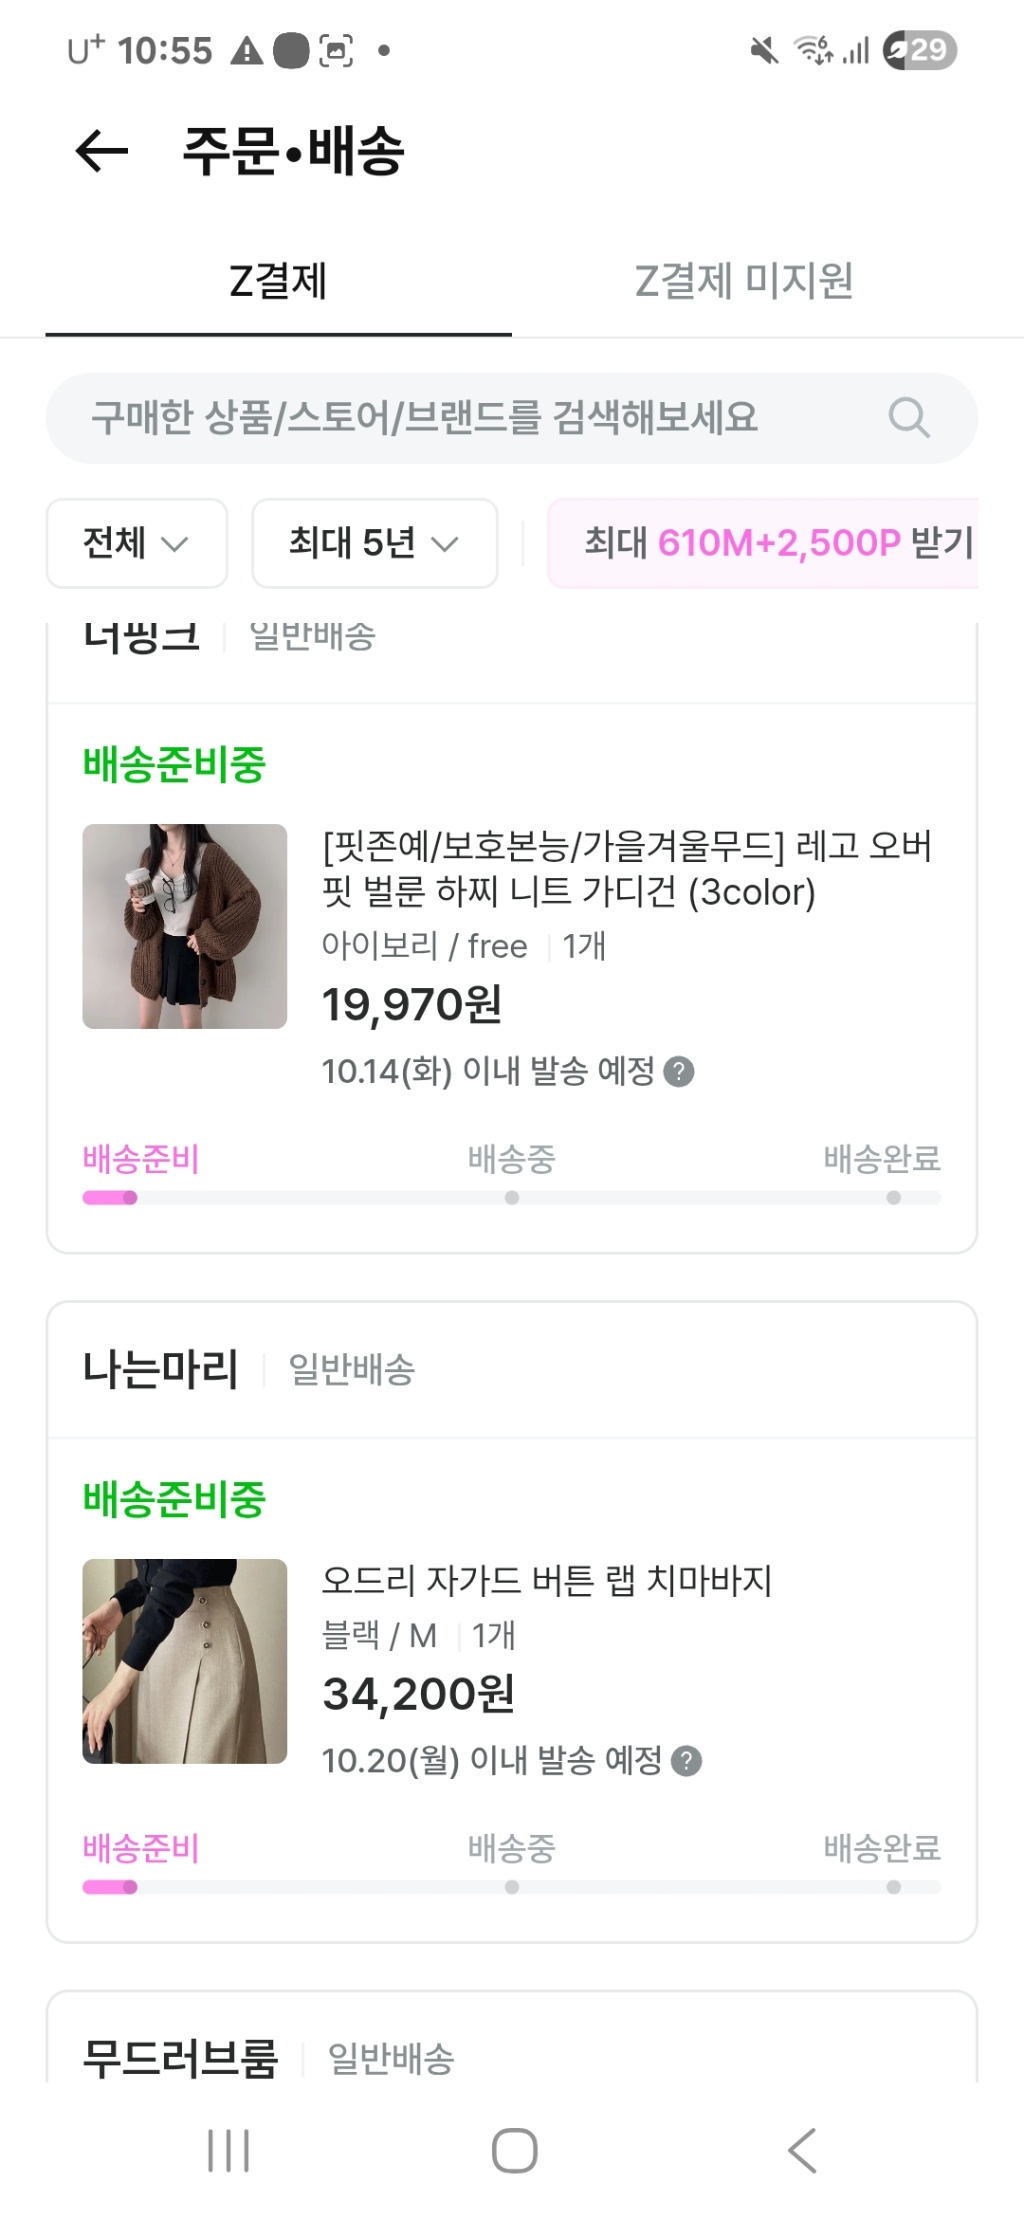This screenshot has height=2219, width=1024.
Task: Open the 최대 5년 period dropdown
Action: tap(374, 543)
